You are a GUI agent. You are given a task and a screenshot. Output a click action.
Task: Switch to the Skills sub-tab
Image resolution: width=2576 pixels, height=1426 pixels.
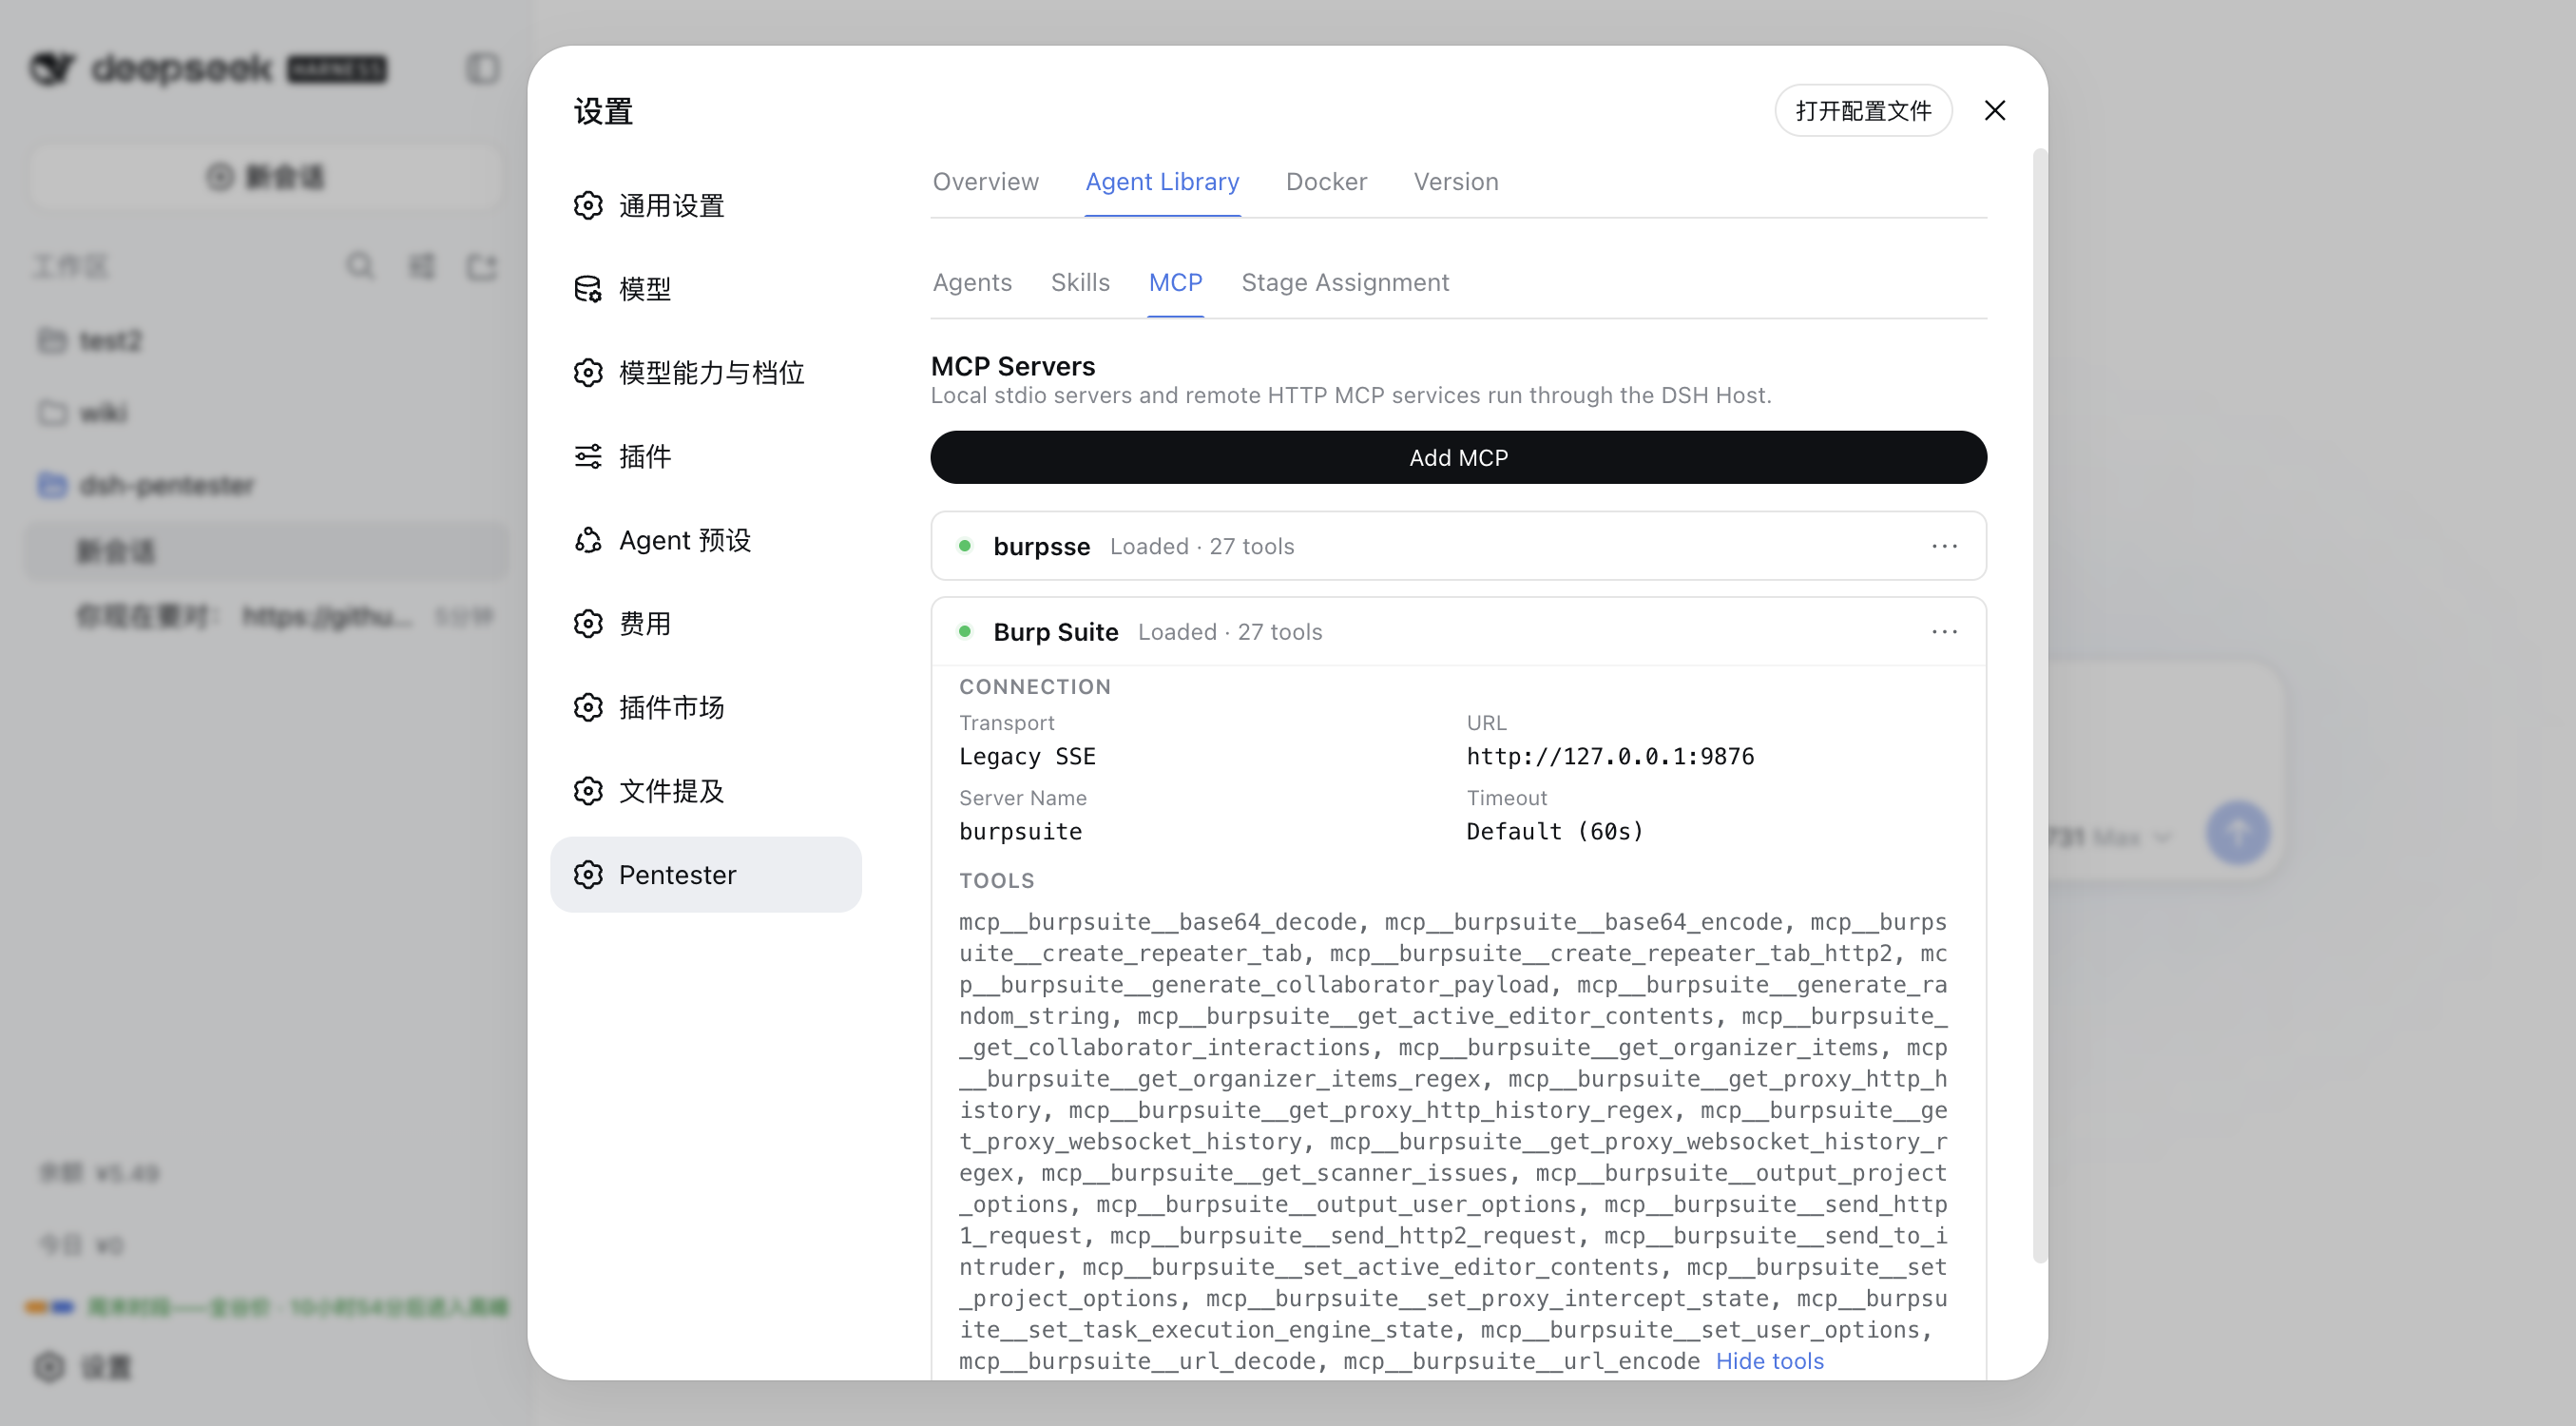coord(1080,283)
